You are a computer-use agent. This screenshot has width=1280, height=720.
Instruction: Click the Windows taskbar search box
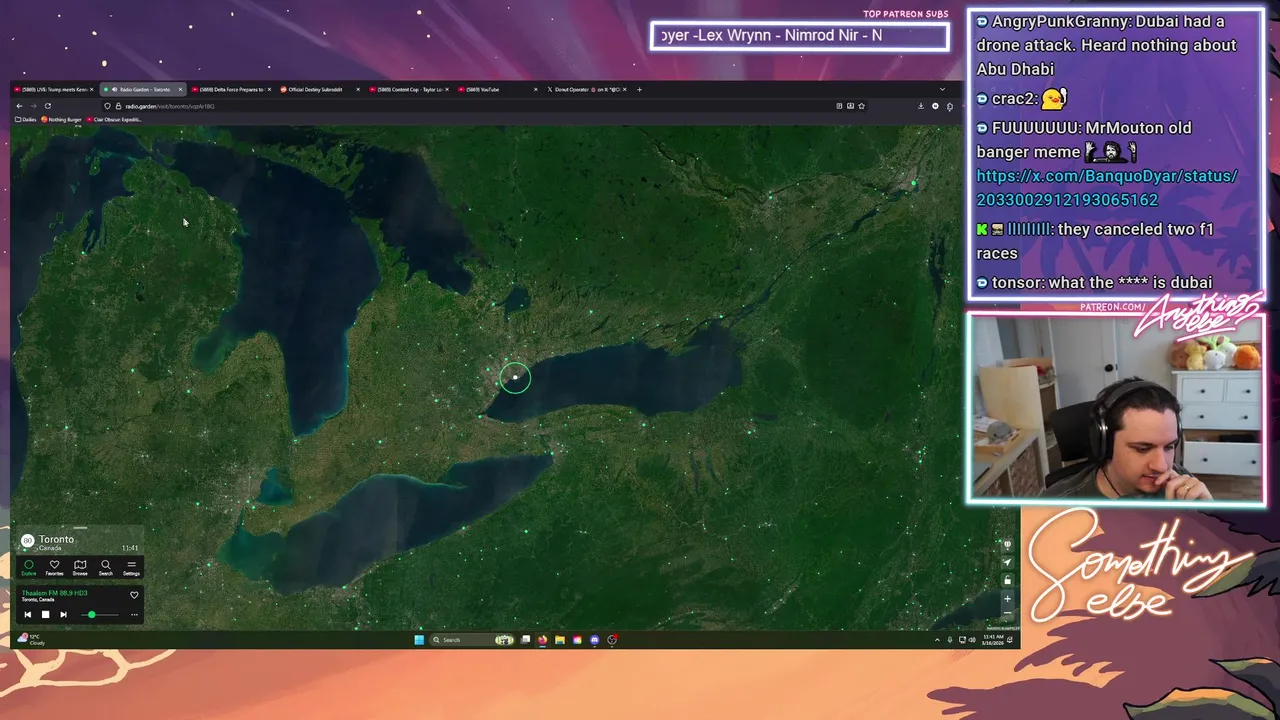point(472,640)
